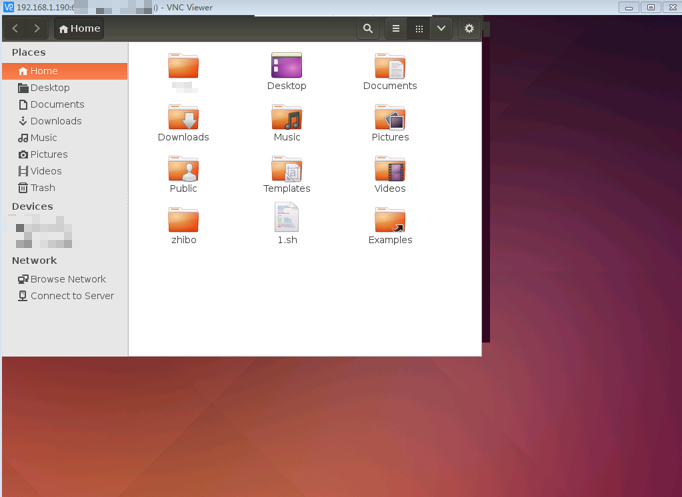
Task: Open Music in the sidebar
Action: point(65,138)
